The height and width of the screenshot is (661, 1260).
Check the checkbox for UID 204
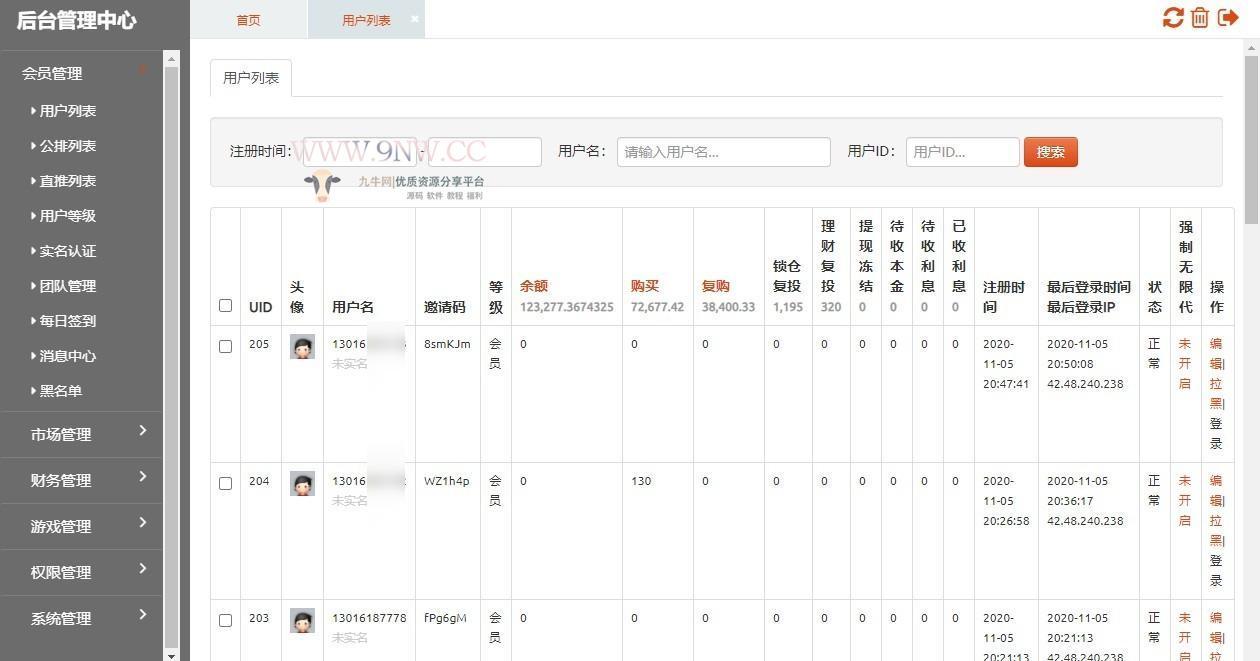click(225, 483)
